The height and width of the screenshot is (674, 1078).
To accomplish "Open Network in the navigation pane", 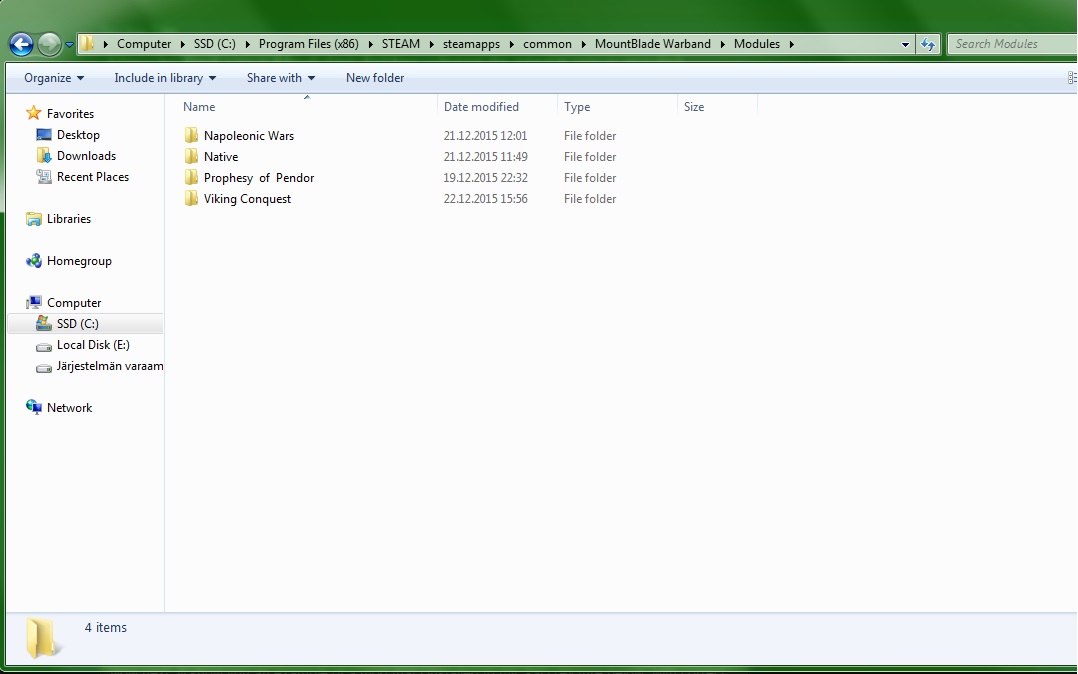I will tap(69, 408).
